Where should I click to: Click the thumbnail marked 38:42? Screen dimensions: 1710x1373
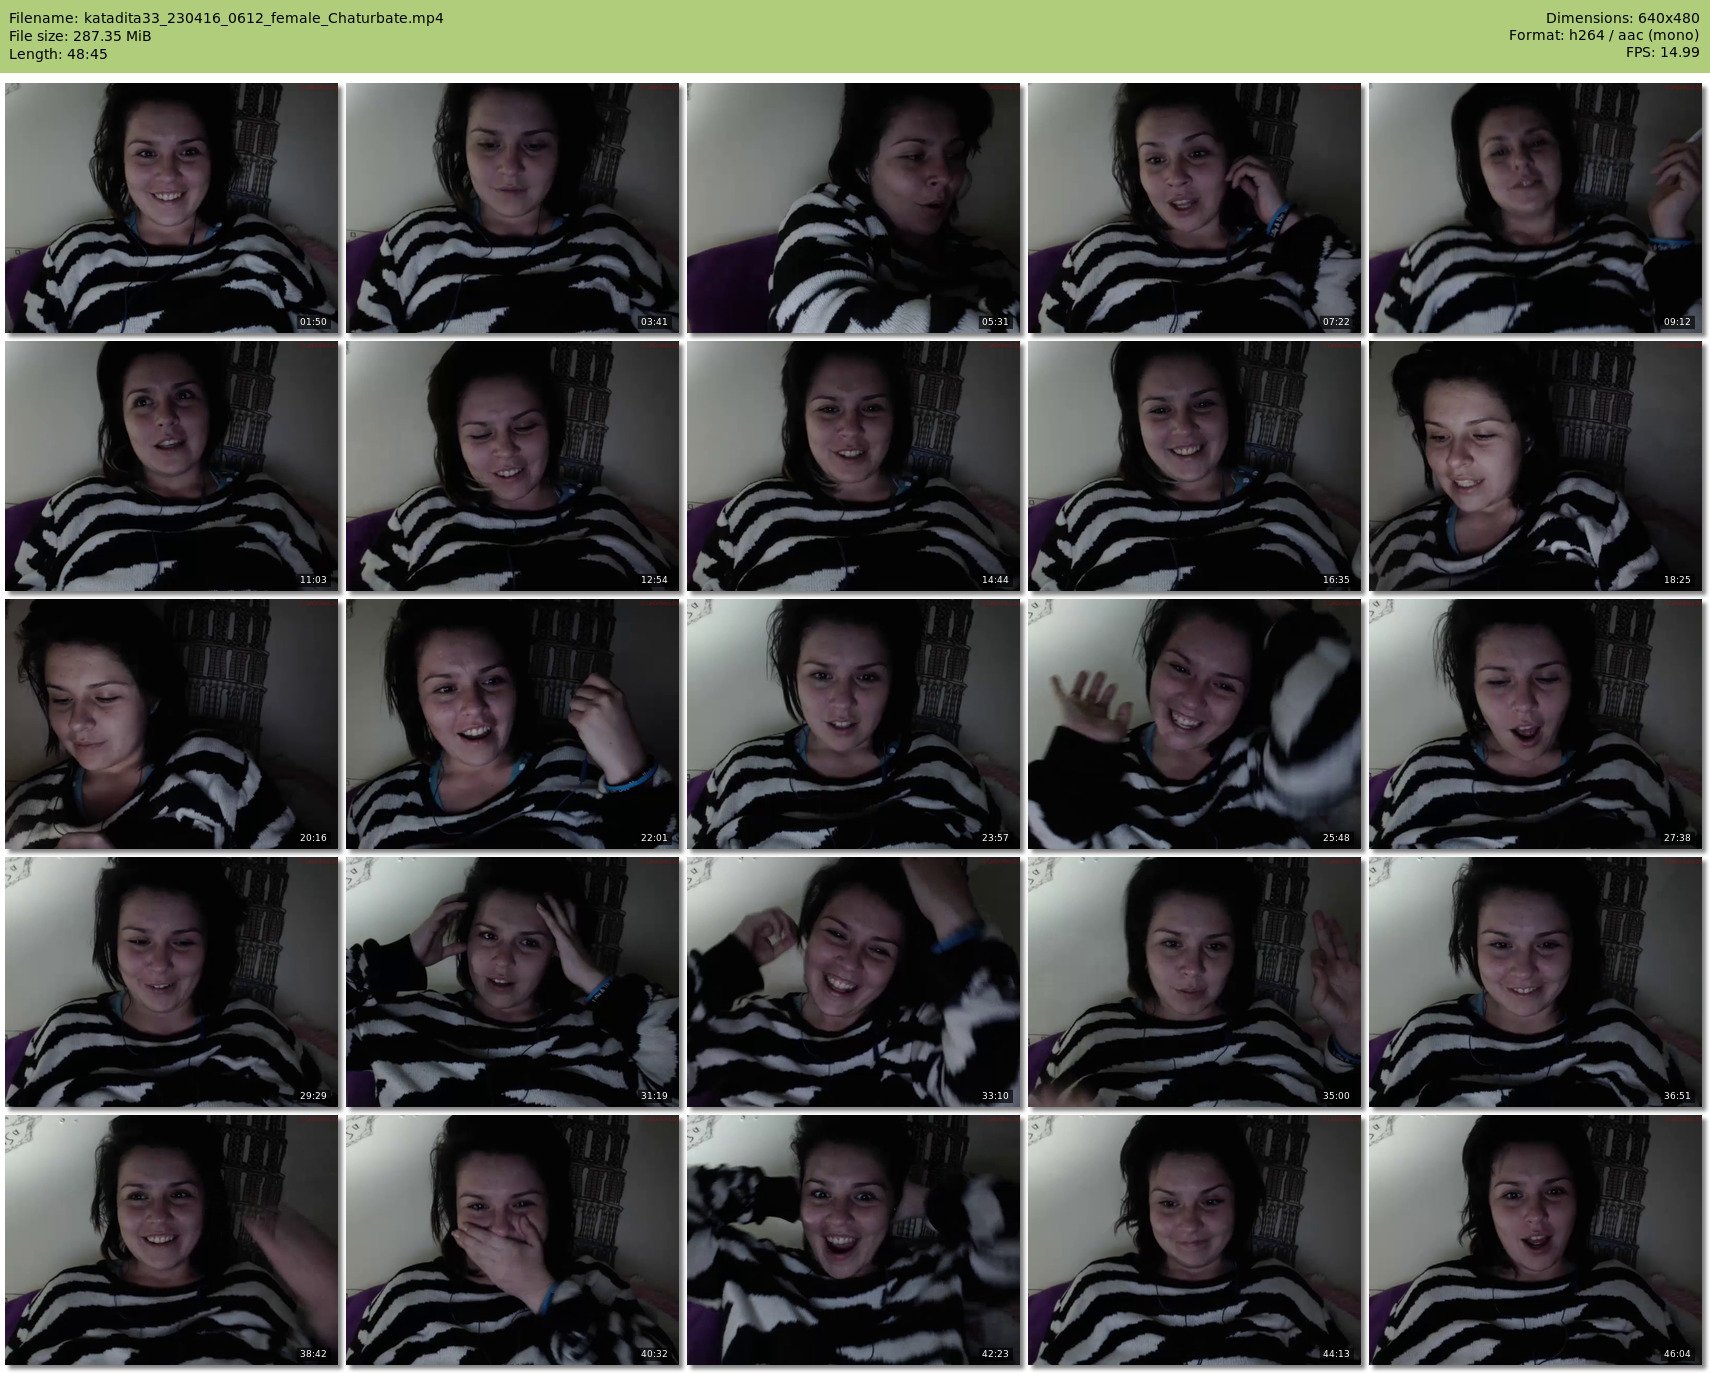point(171,1240)
